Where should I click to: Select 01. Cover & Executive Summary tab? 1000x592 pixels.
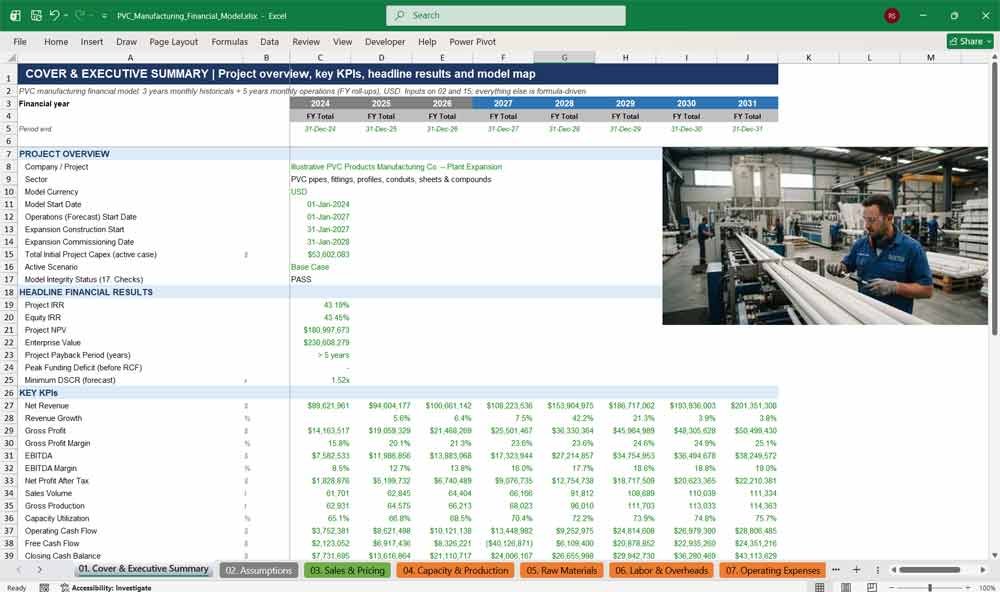(143, 569)
